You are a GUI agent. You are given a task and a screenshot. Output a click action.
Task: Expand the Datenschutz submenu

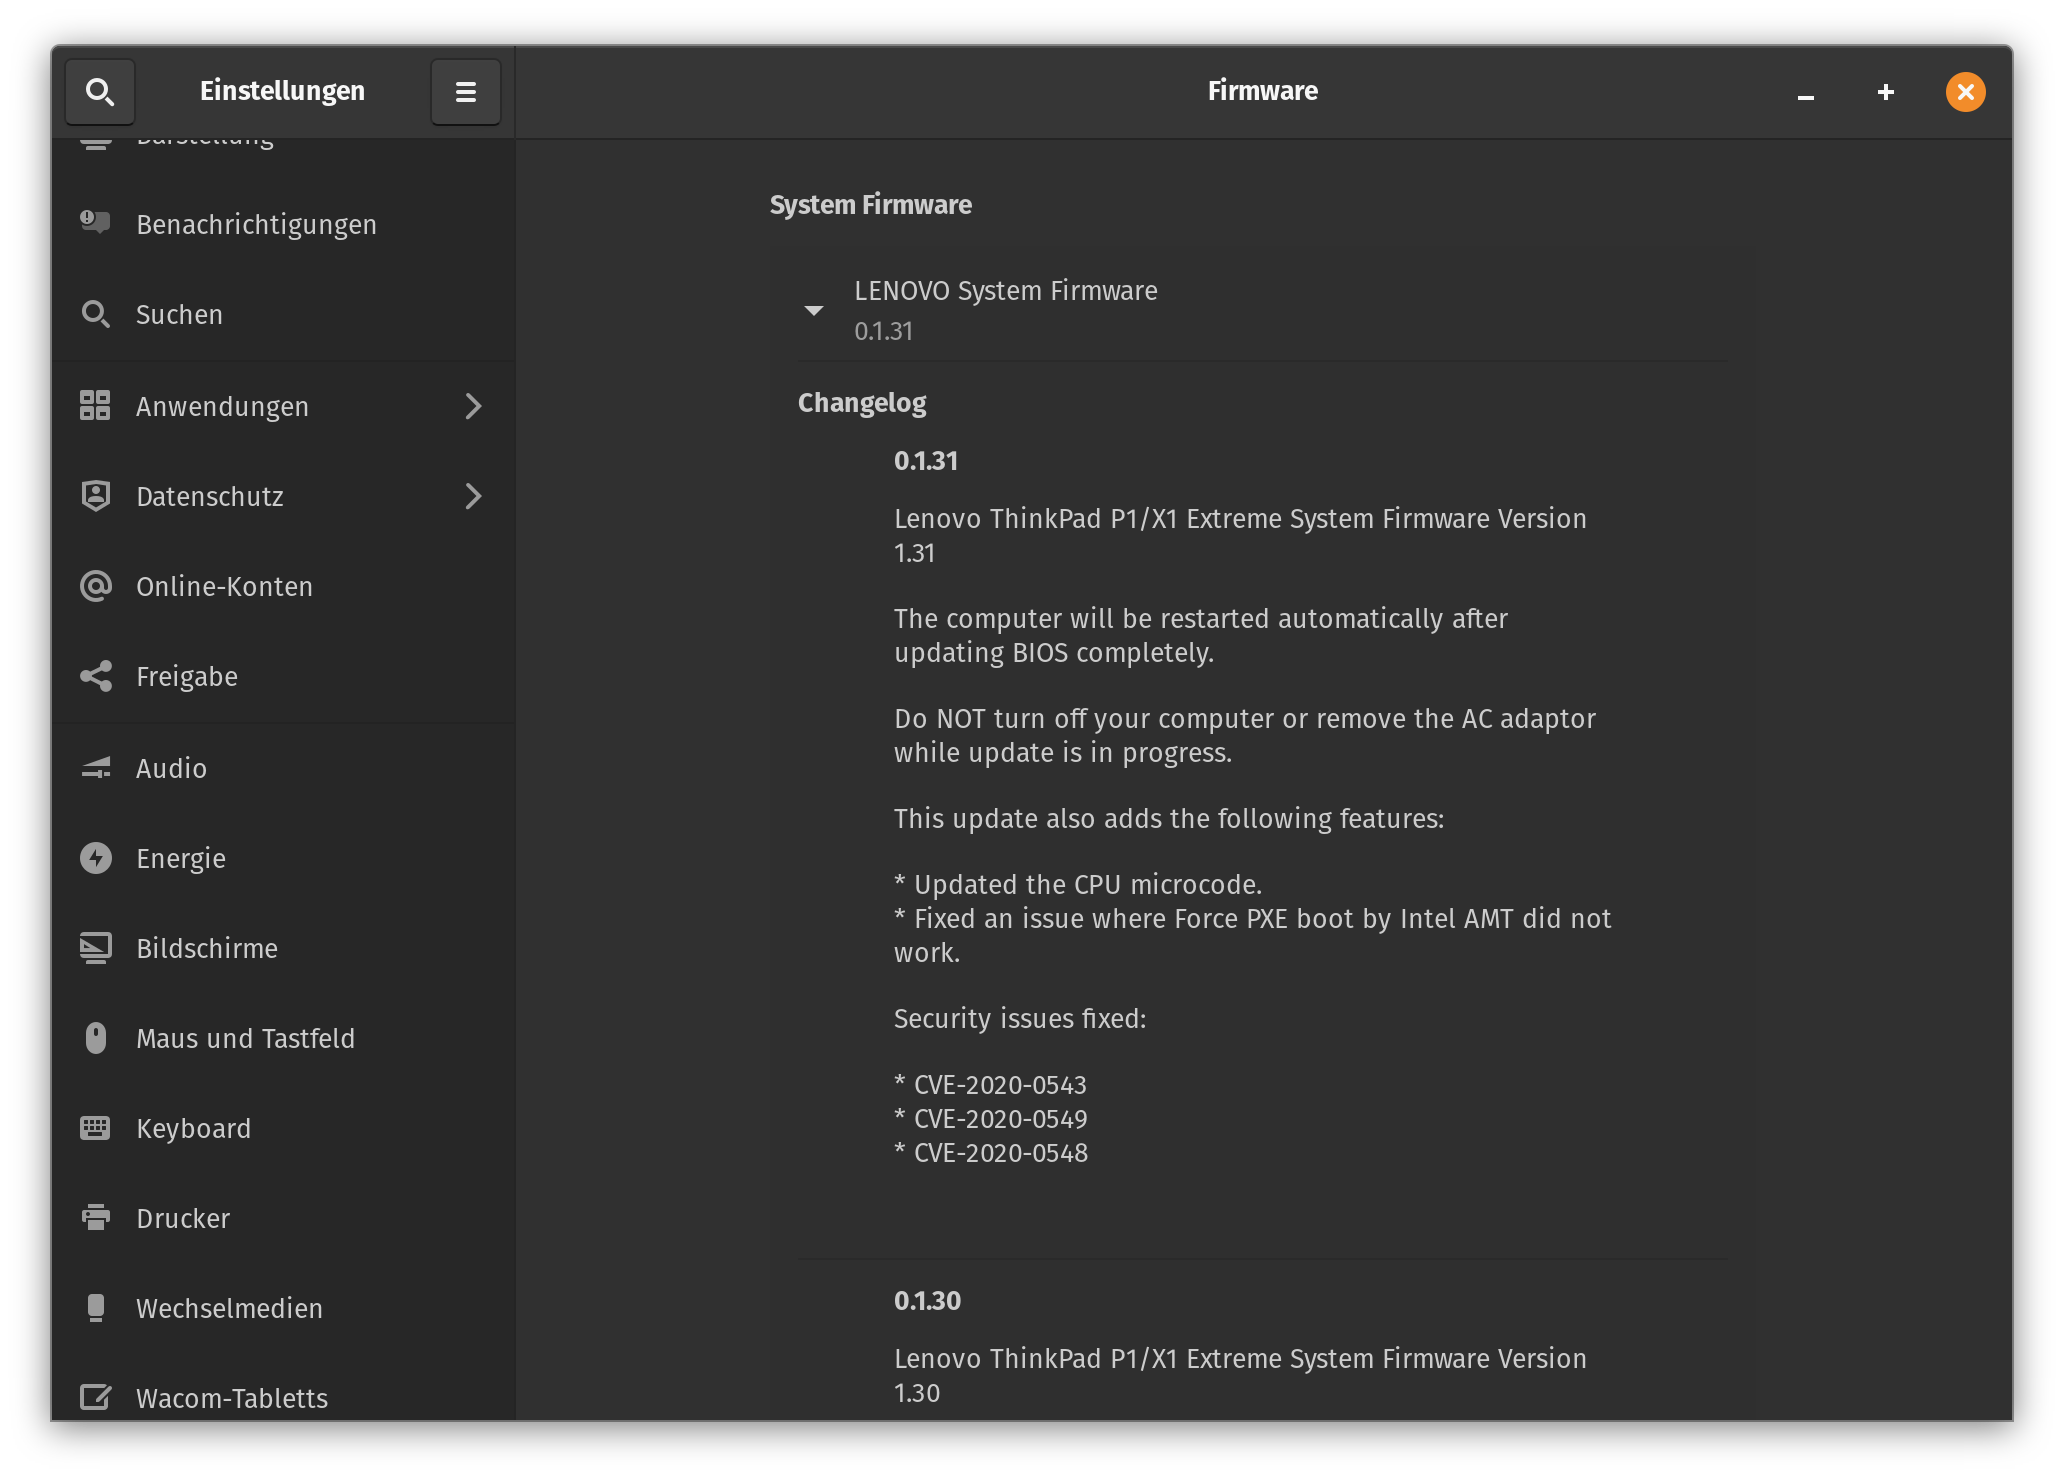click(473, 496)
